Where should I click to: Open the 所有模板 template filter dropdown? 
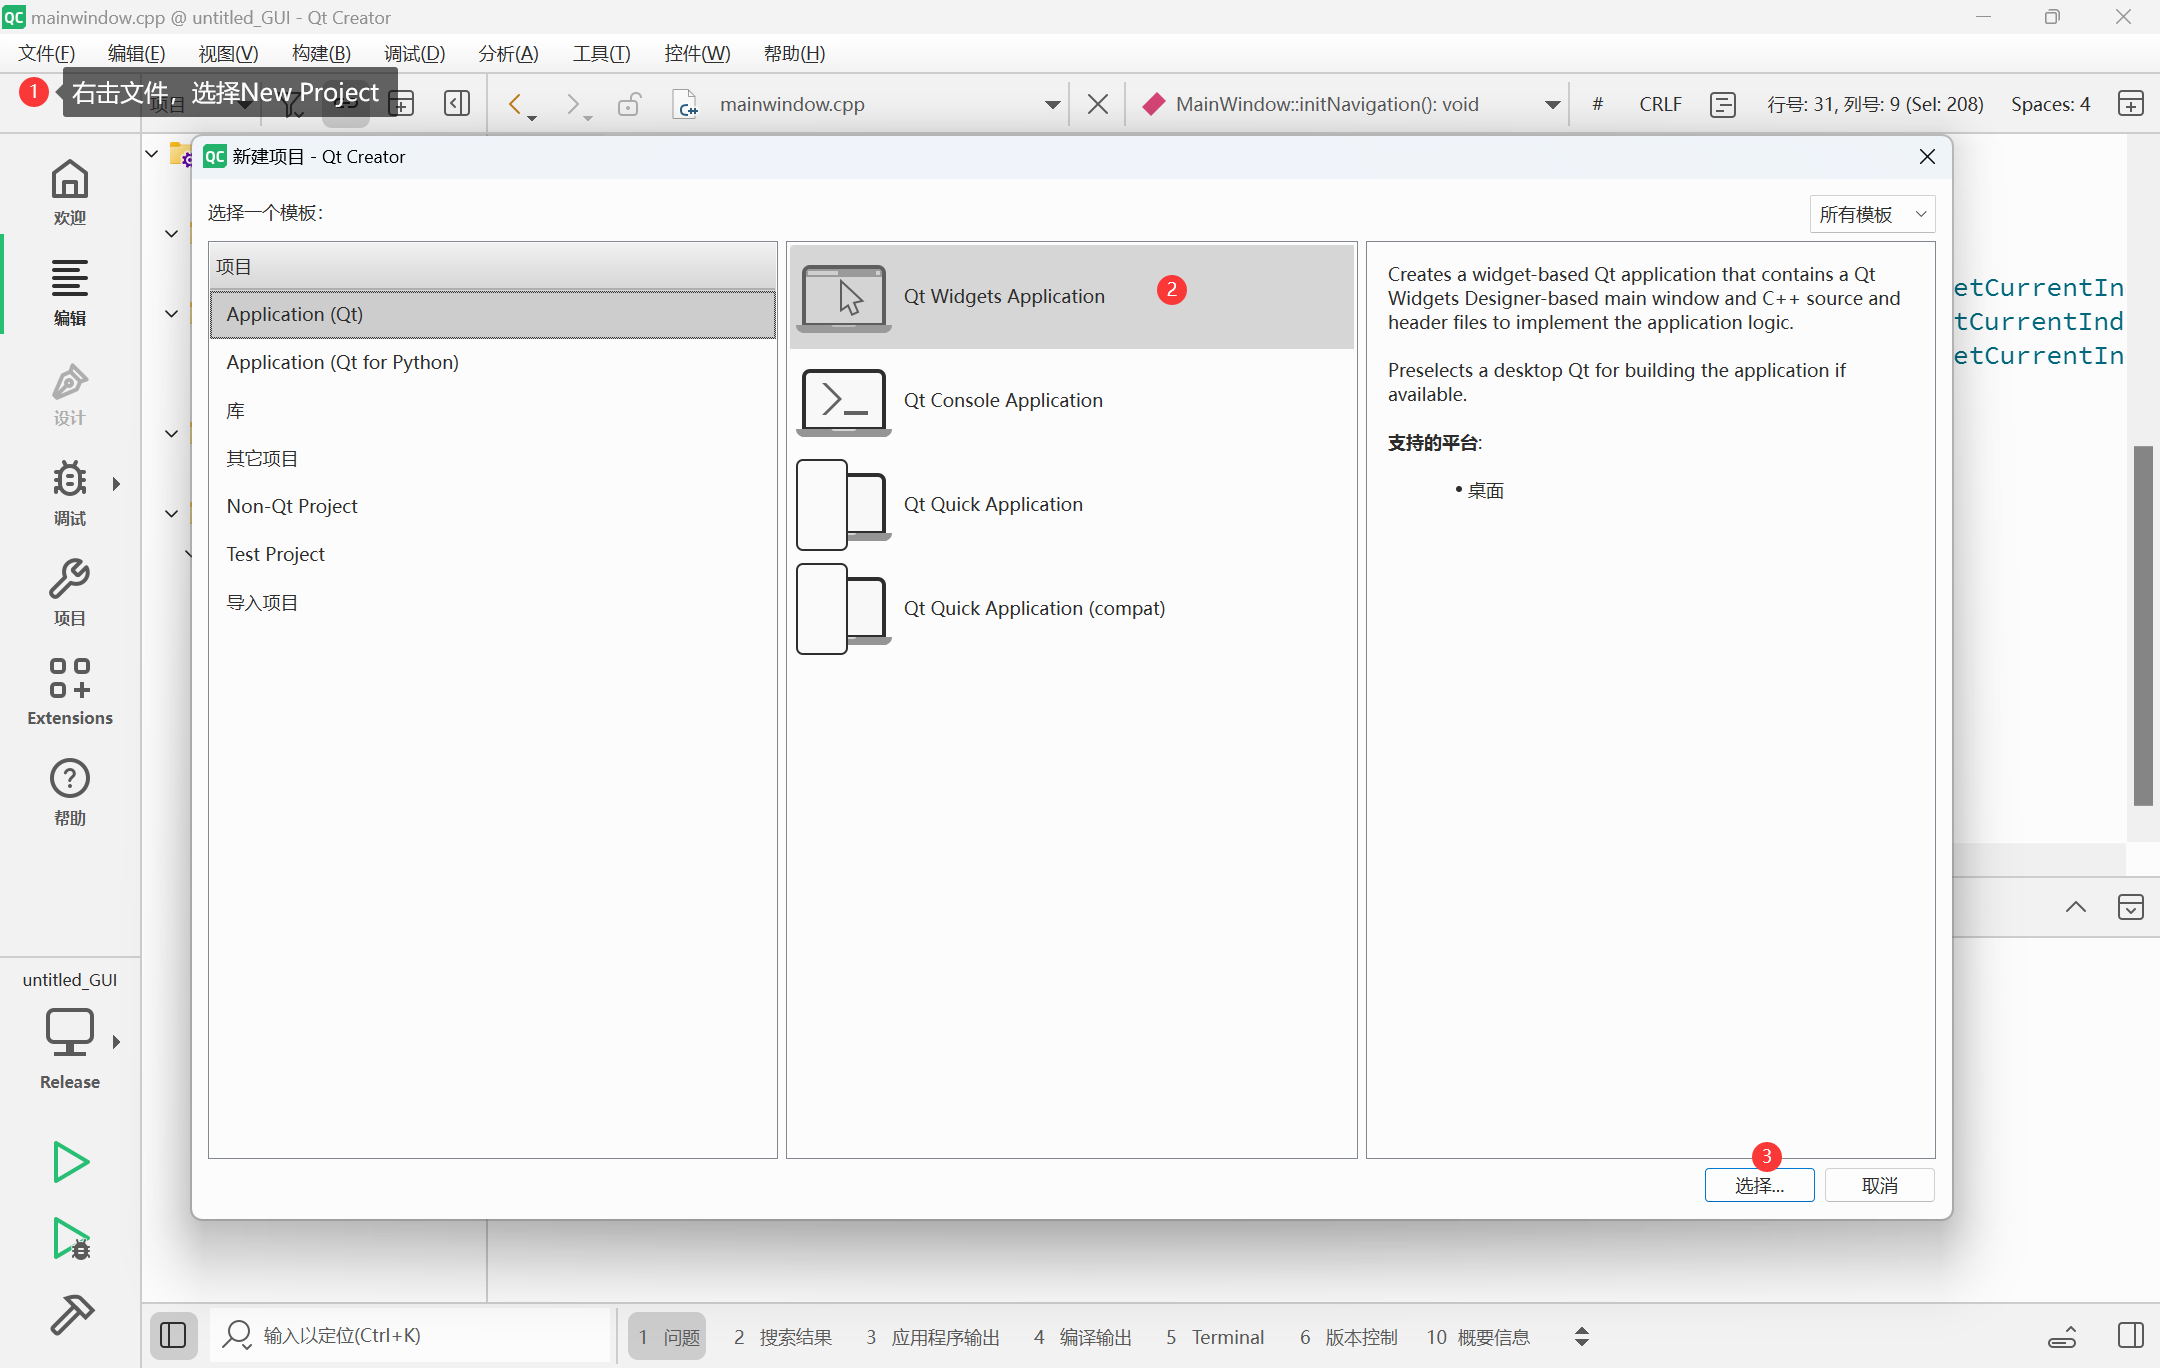pos(1872,214)
